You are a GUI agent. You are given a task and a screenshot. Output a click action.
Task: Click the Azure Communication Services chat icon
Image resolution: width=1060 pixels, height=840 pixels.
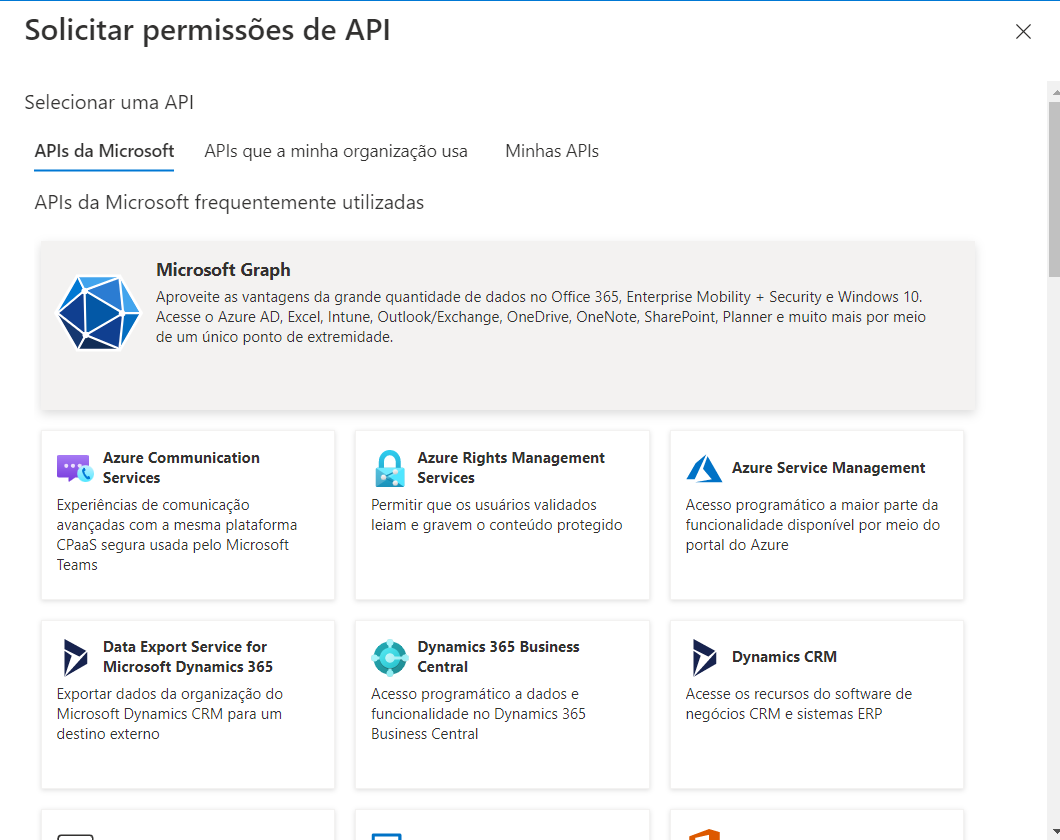(74, 468)
